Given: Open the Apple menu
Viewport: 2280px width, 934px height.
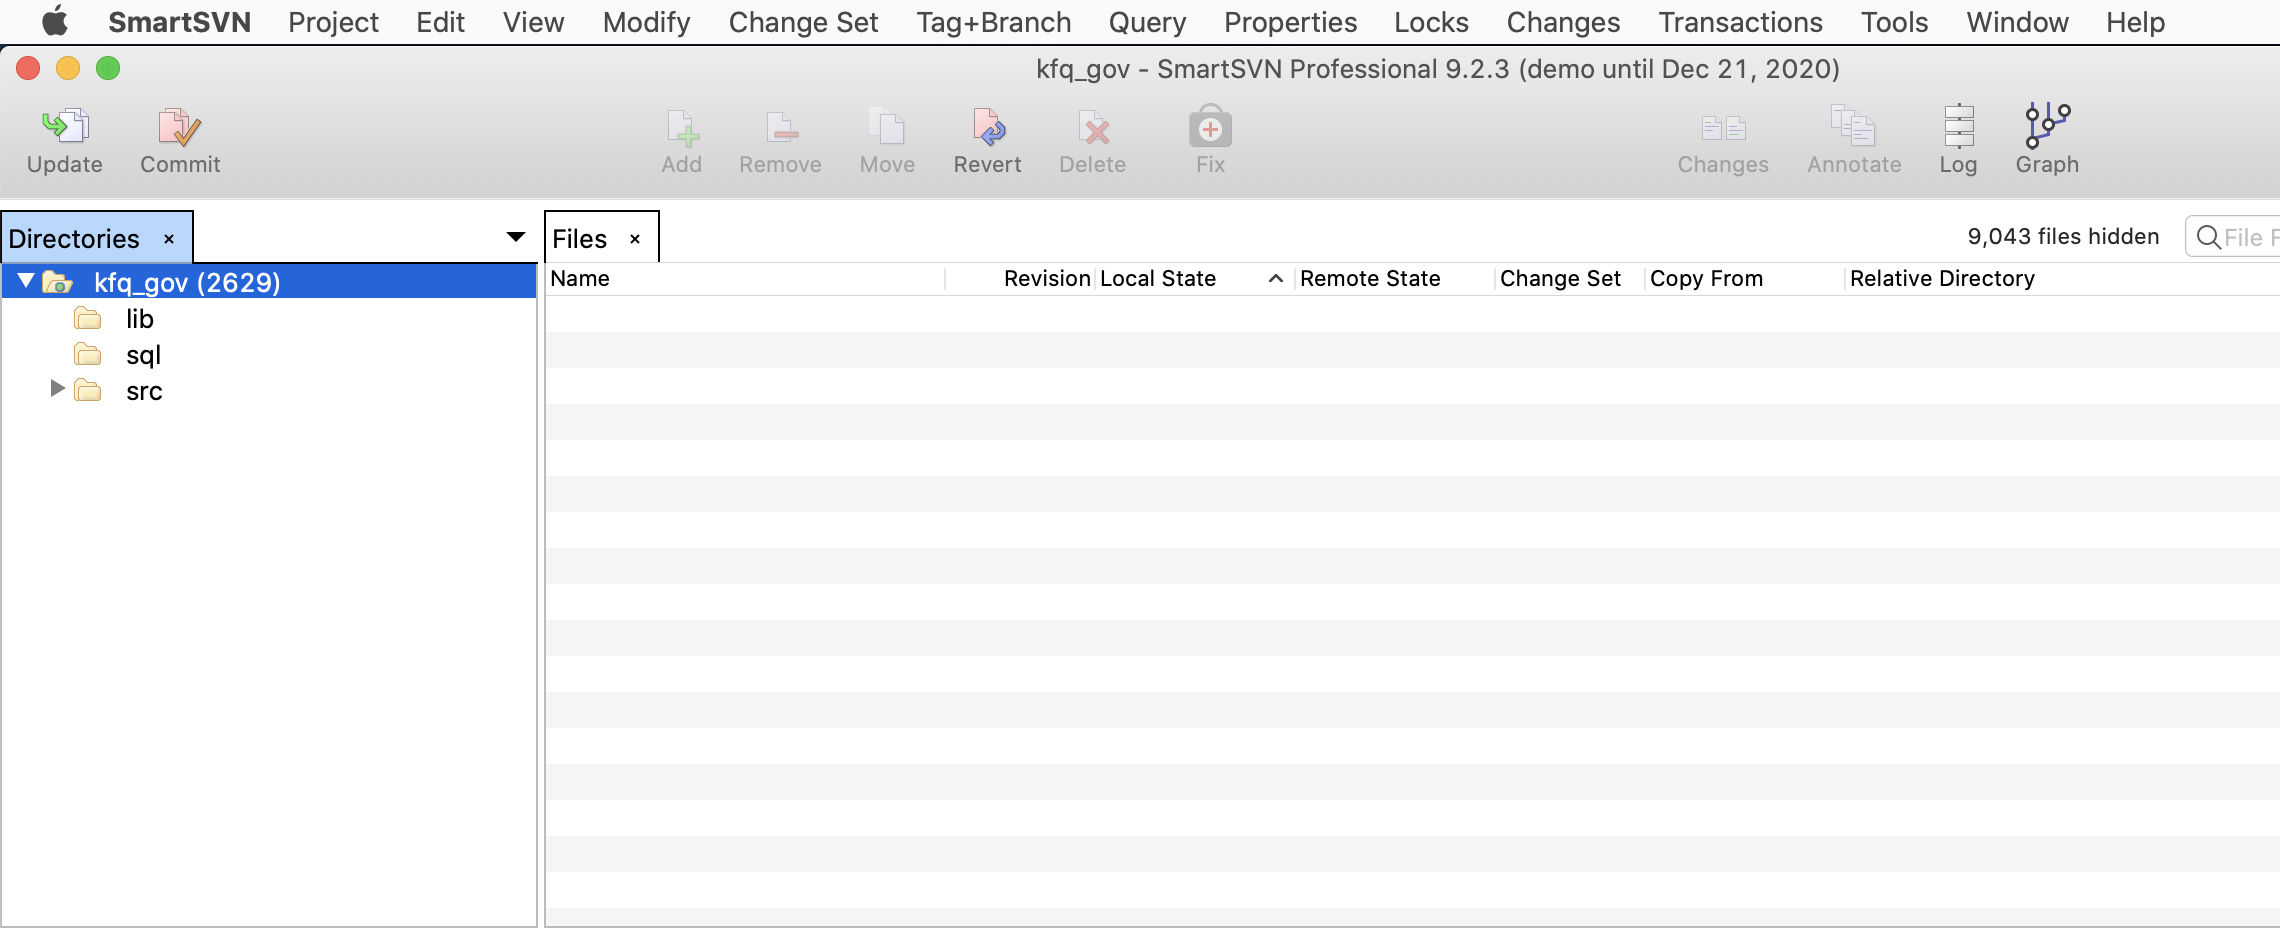Looking at the screenshot, I should [55, 21].
